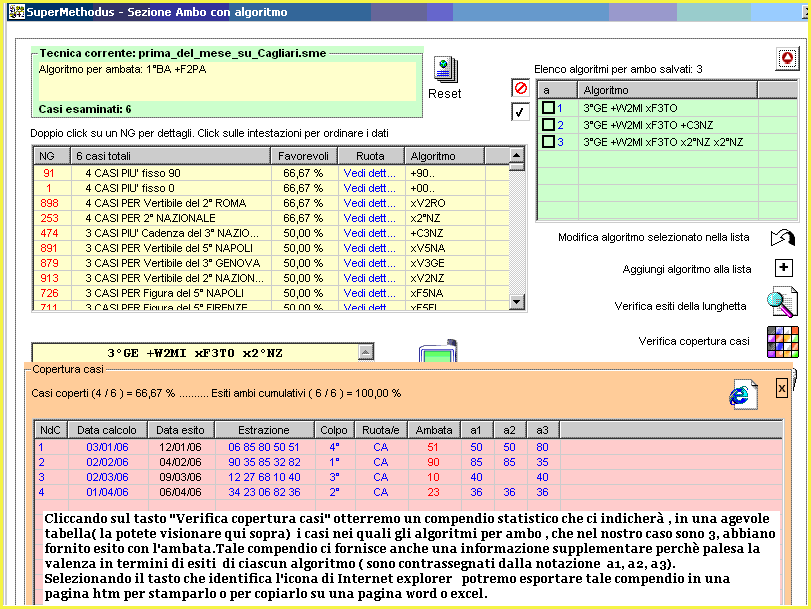Open 'Vedi dett...' for NG 913 row

pyautogui.click(x=369, y=278)
